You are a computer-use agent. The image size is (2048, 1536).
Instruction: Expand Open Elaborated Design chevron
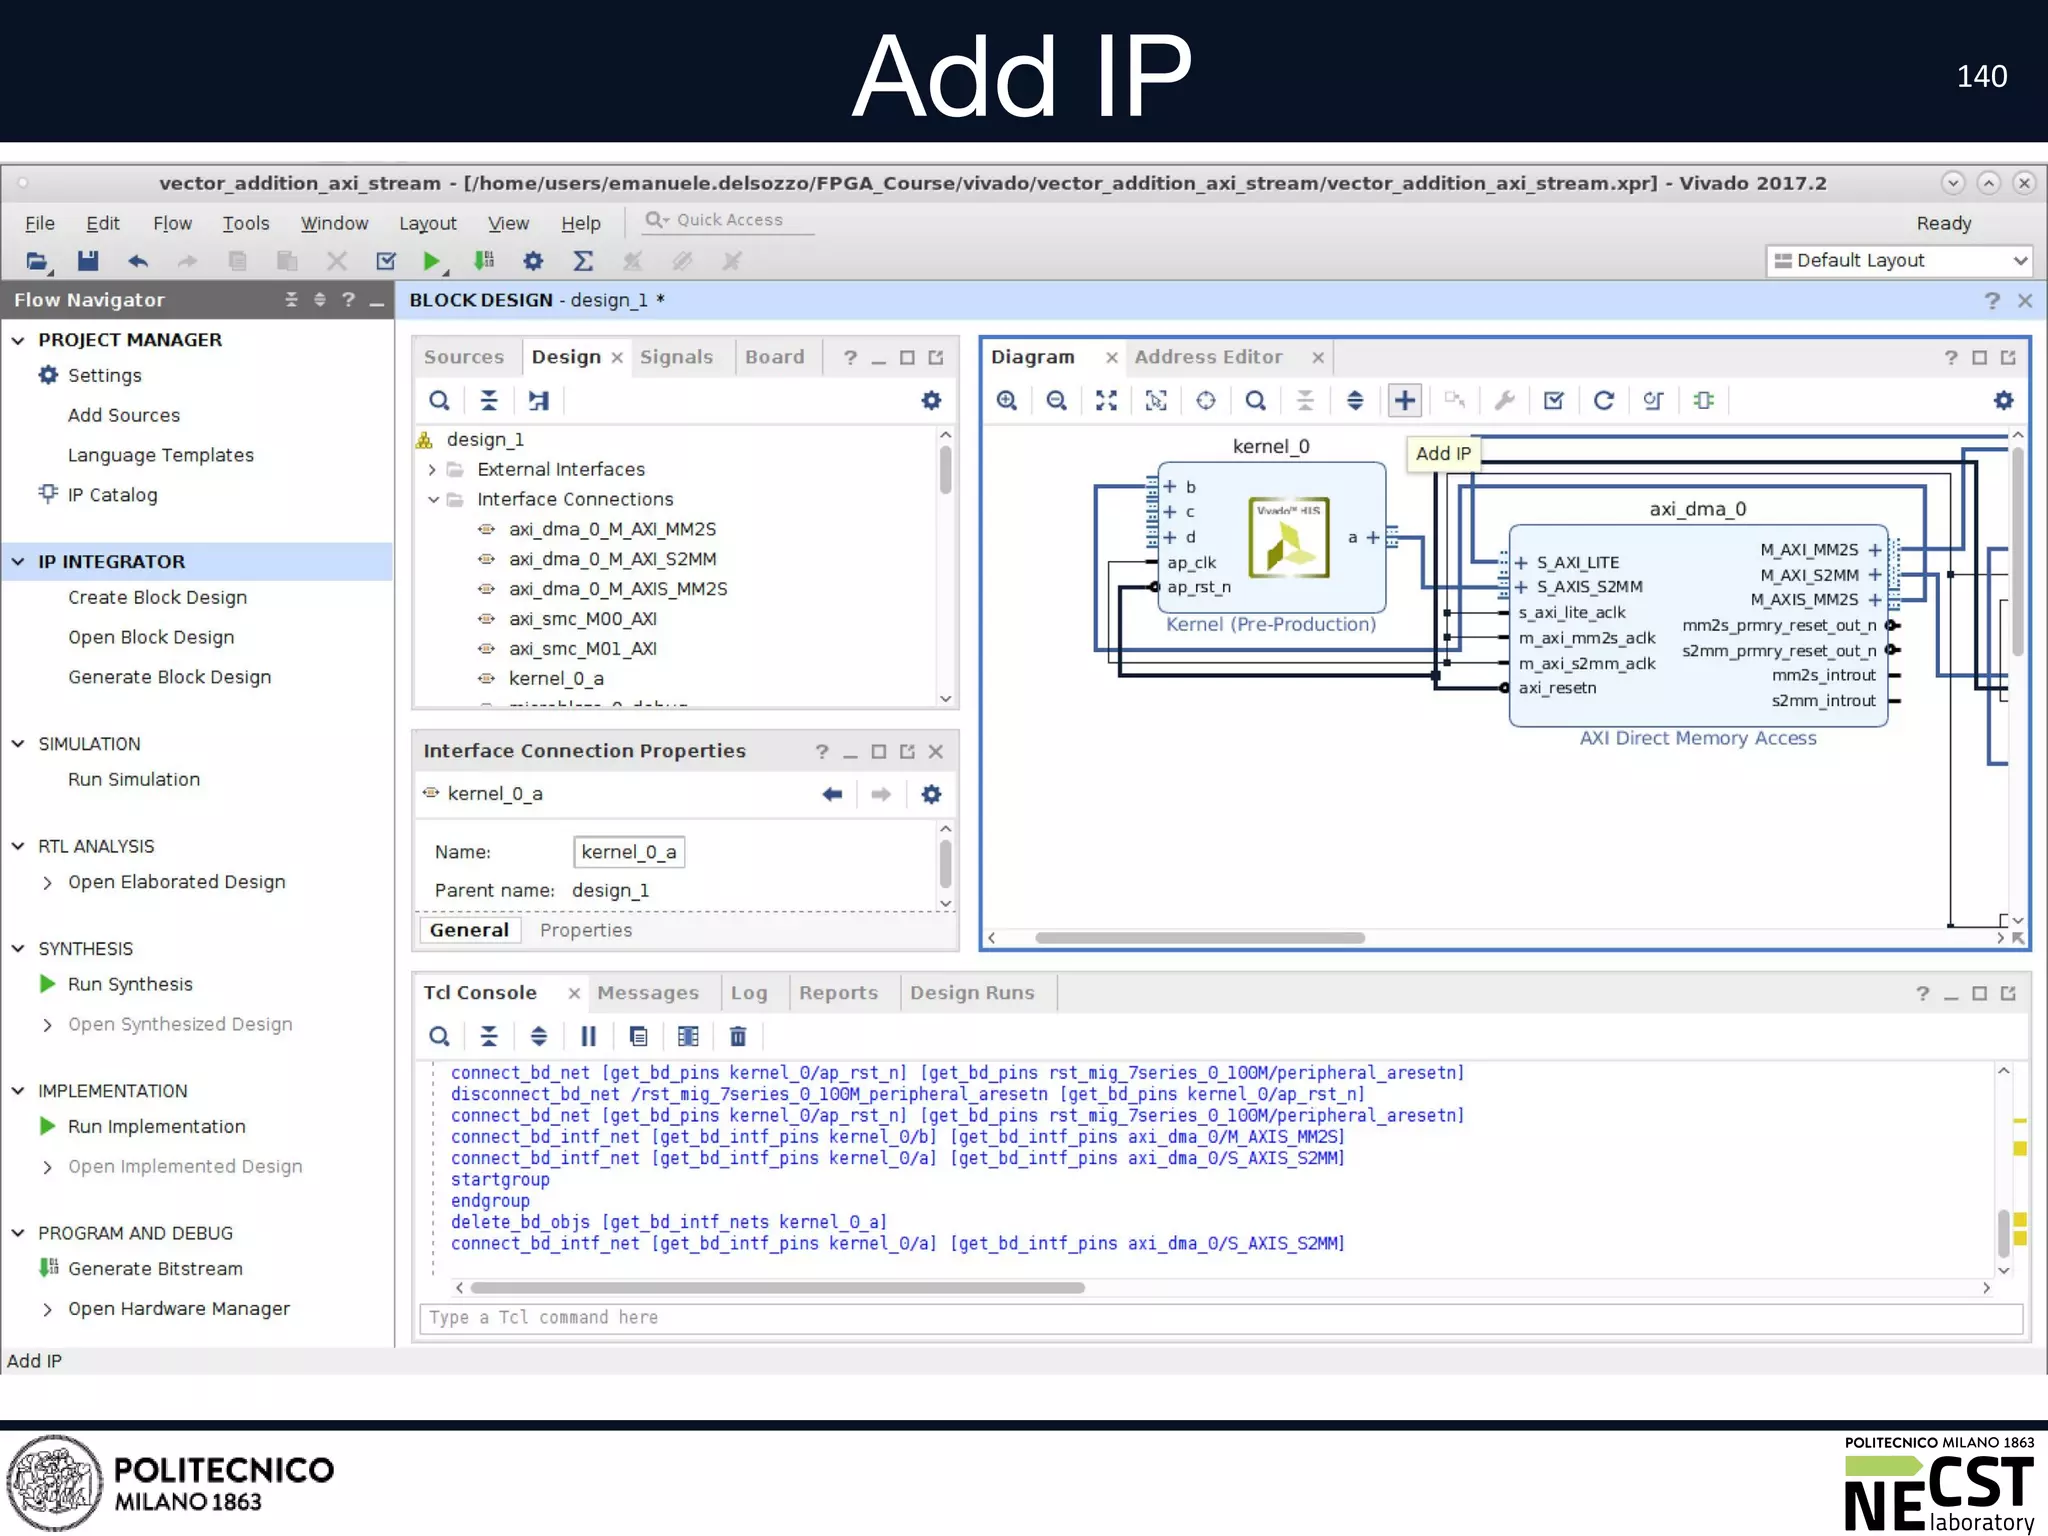tap(47, 882)
